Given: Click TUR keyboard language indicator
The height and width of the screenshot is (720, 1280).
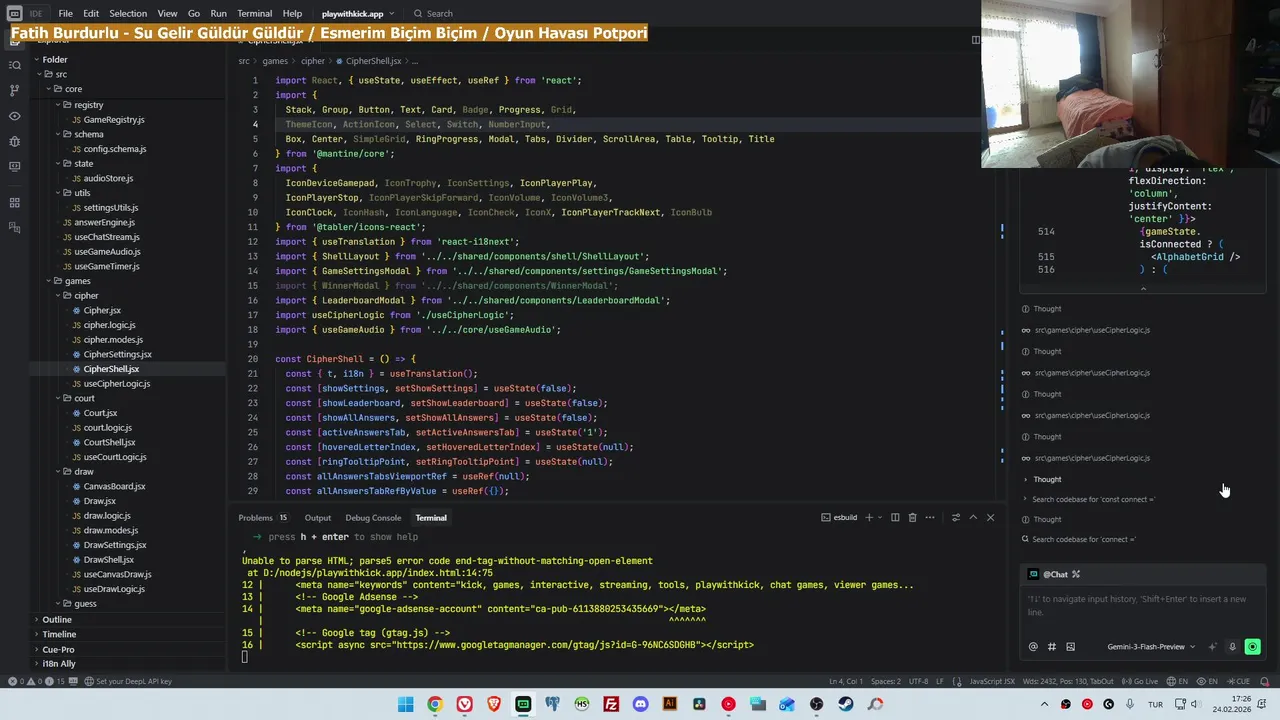Looking at the screenshot, I should [1155, 704].
